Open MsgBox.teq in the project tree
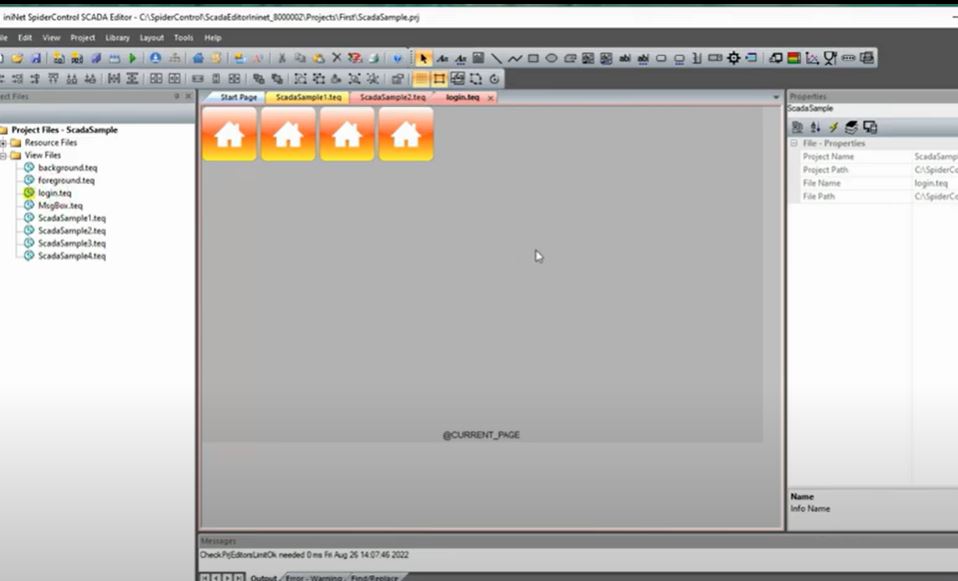Image resolution: width=958 pixels, height=581 pixels. click(60, 205)
